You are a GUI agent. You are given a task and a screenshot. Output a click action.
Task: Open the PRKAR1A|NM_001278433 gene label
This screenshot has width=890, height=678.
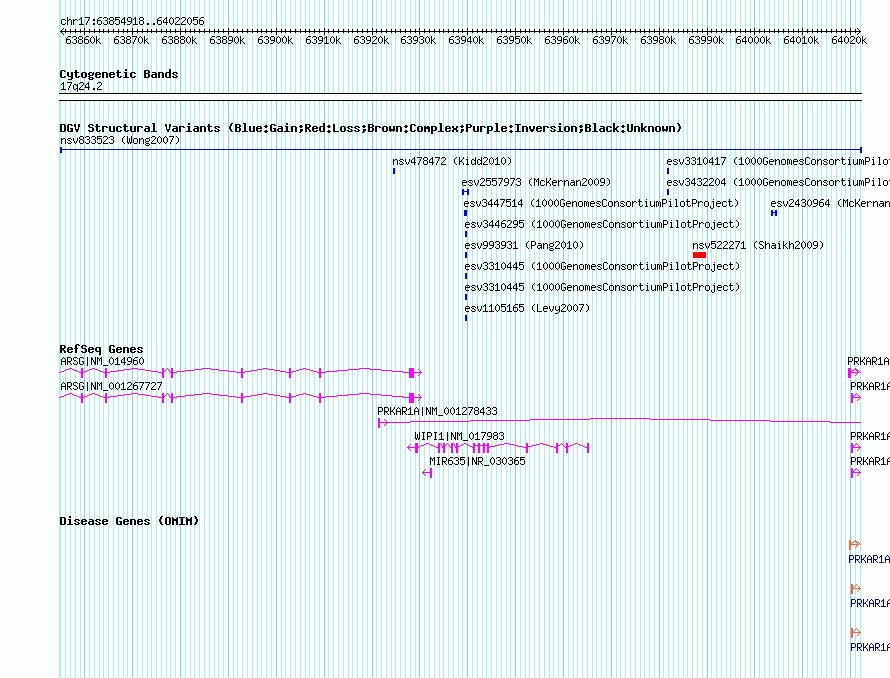tap(437, 411)
